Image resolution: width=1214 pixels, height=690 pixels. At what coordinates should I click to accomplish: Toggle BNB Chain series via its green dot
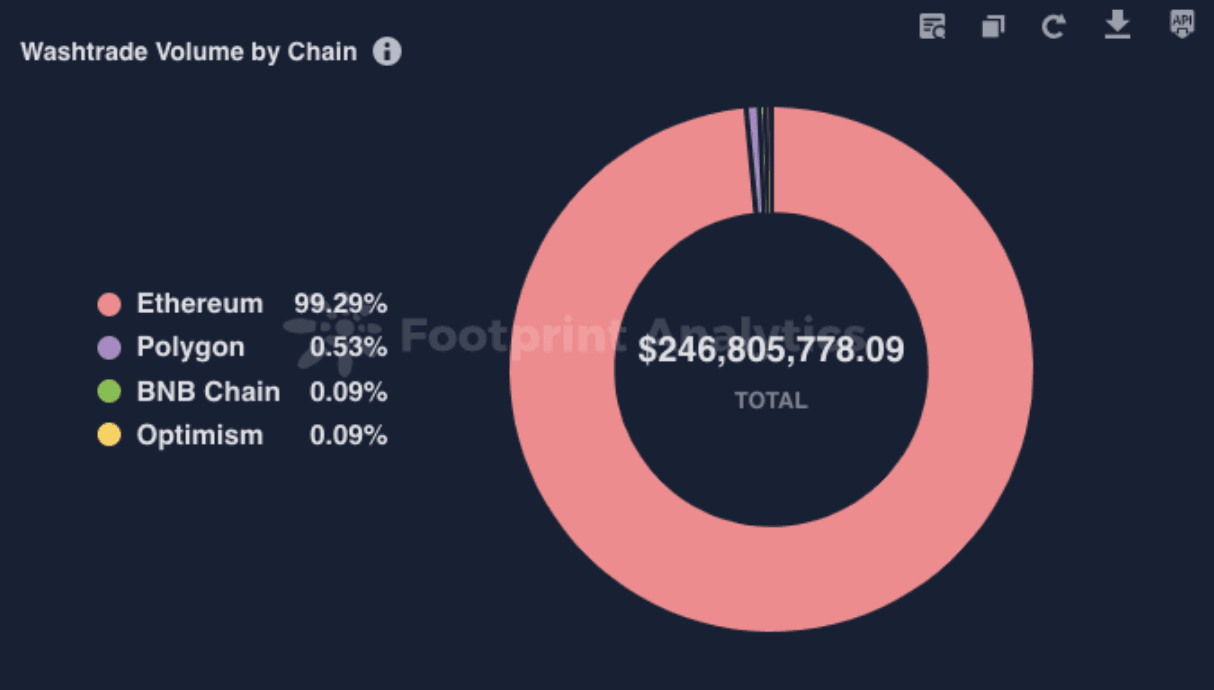(109, 392)
